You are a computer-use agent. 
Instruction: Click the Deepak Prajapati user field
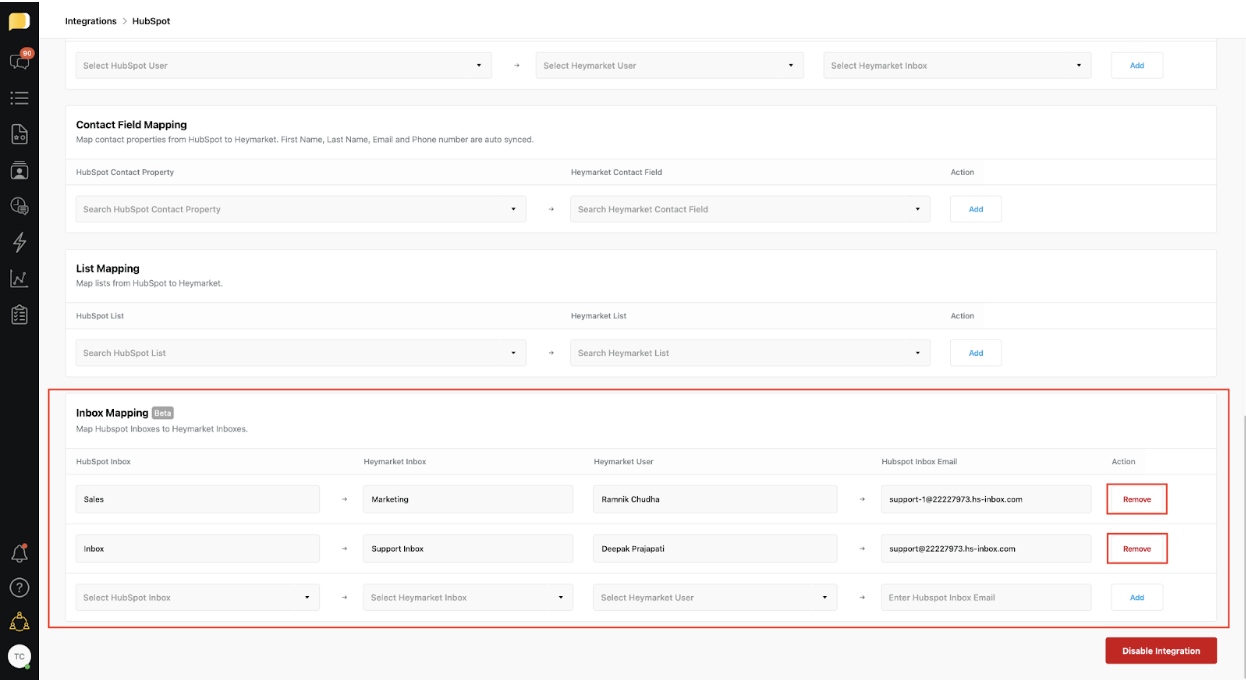(x=715, y=549)
